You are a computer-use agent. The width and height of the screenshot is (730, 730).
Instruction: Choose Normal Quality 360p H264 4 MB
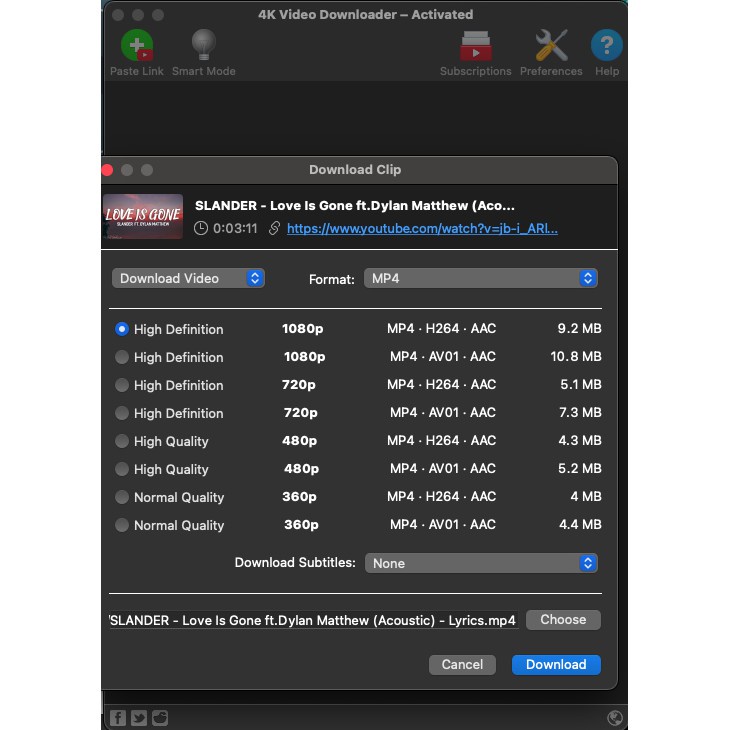point(122,497)
